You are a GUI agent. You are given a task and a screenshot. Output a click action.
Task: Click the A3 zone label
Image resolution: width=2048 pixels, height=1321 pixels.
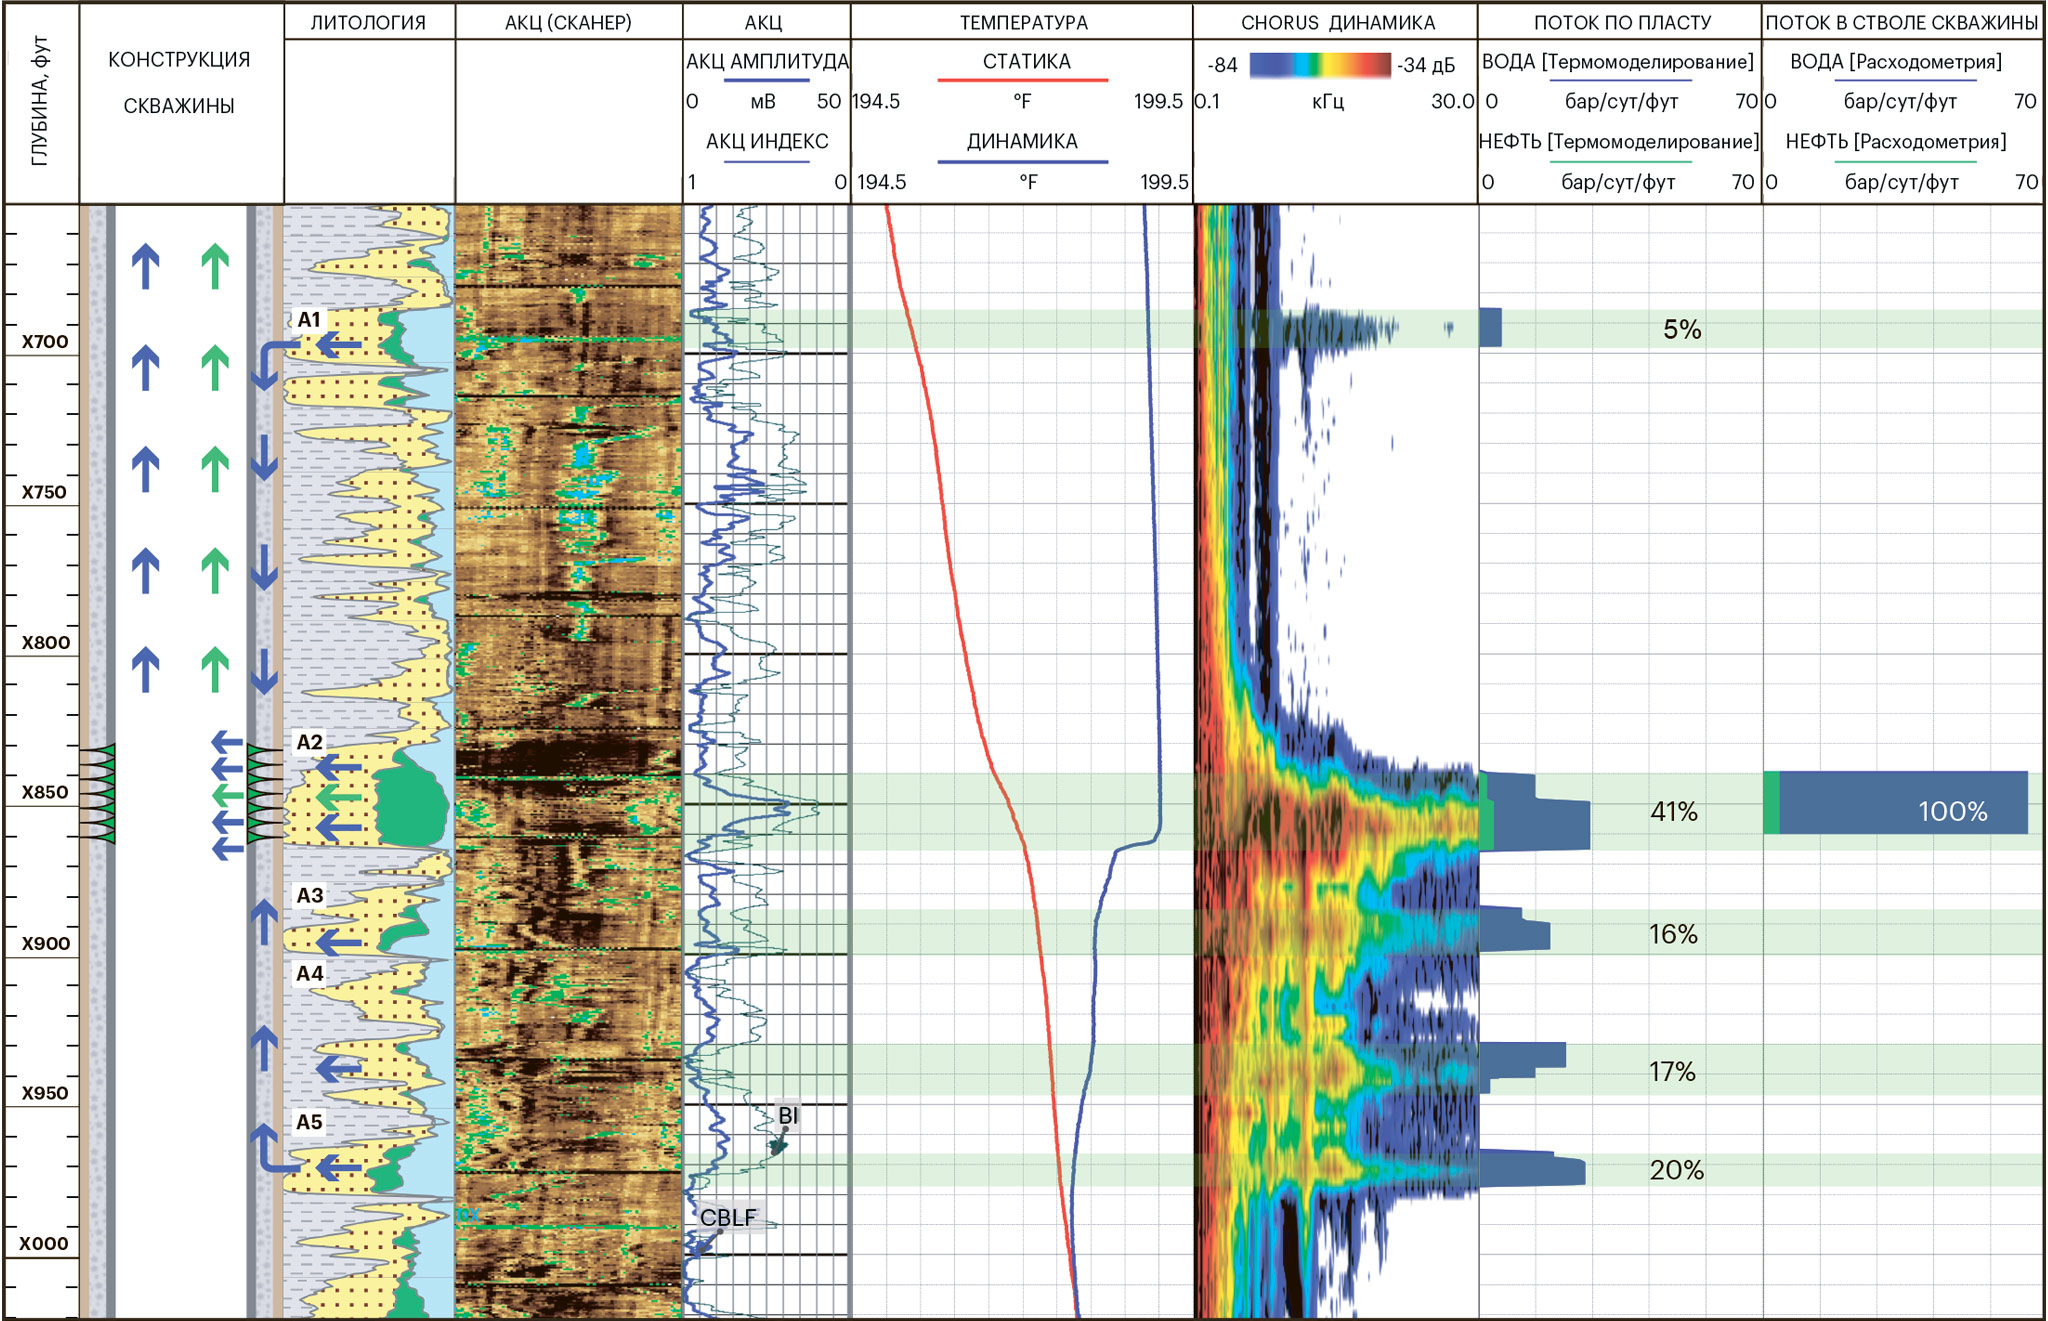(309, 895)
